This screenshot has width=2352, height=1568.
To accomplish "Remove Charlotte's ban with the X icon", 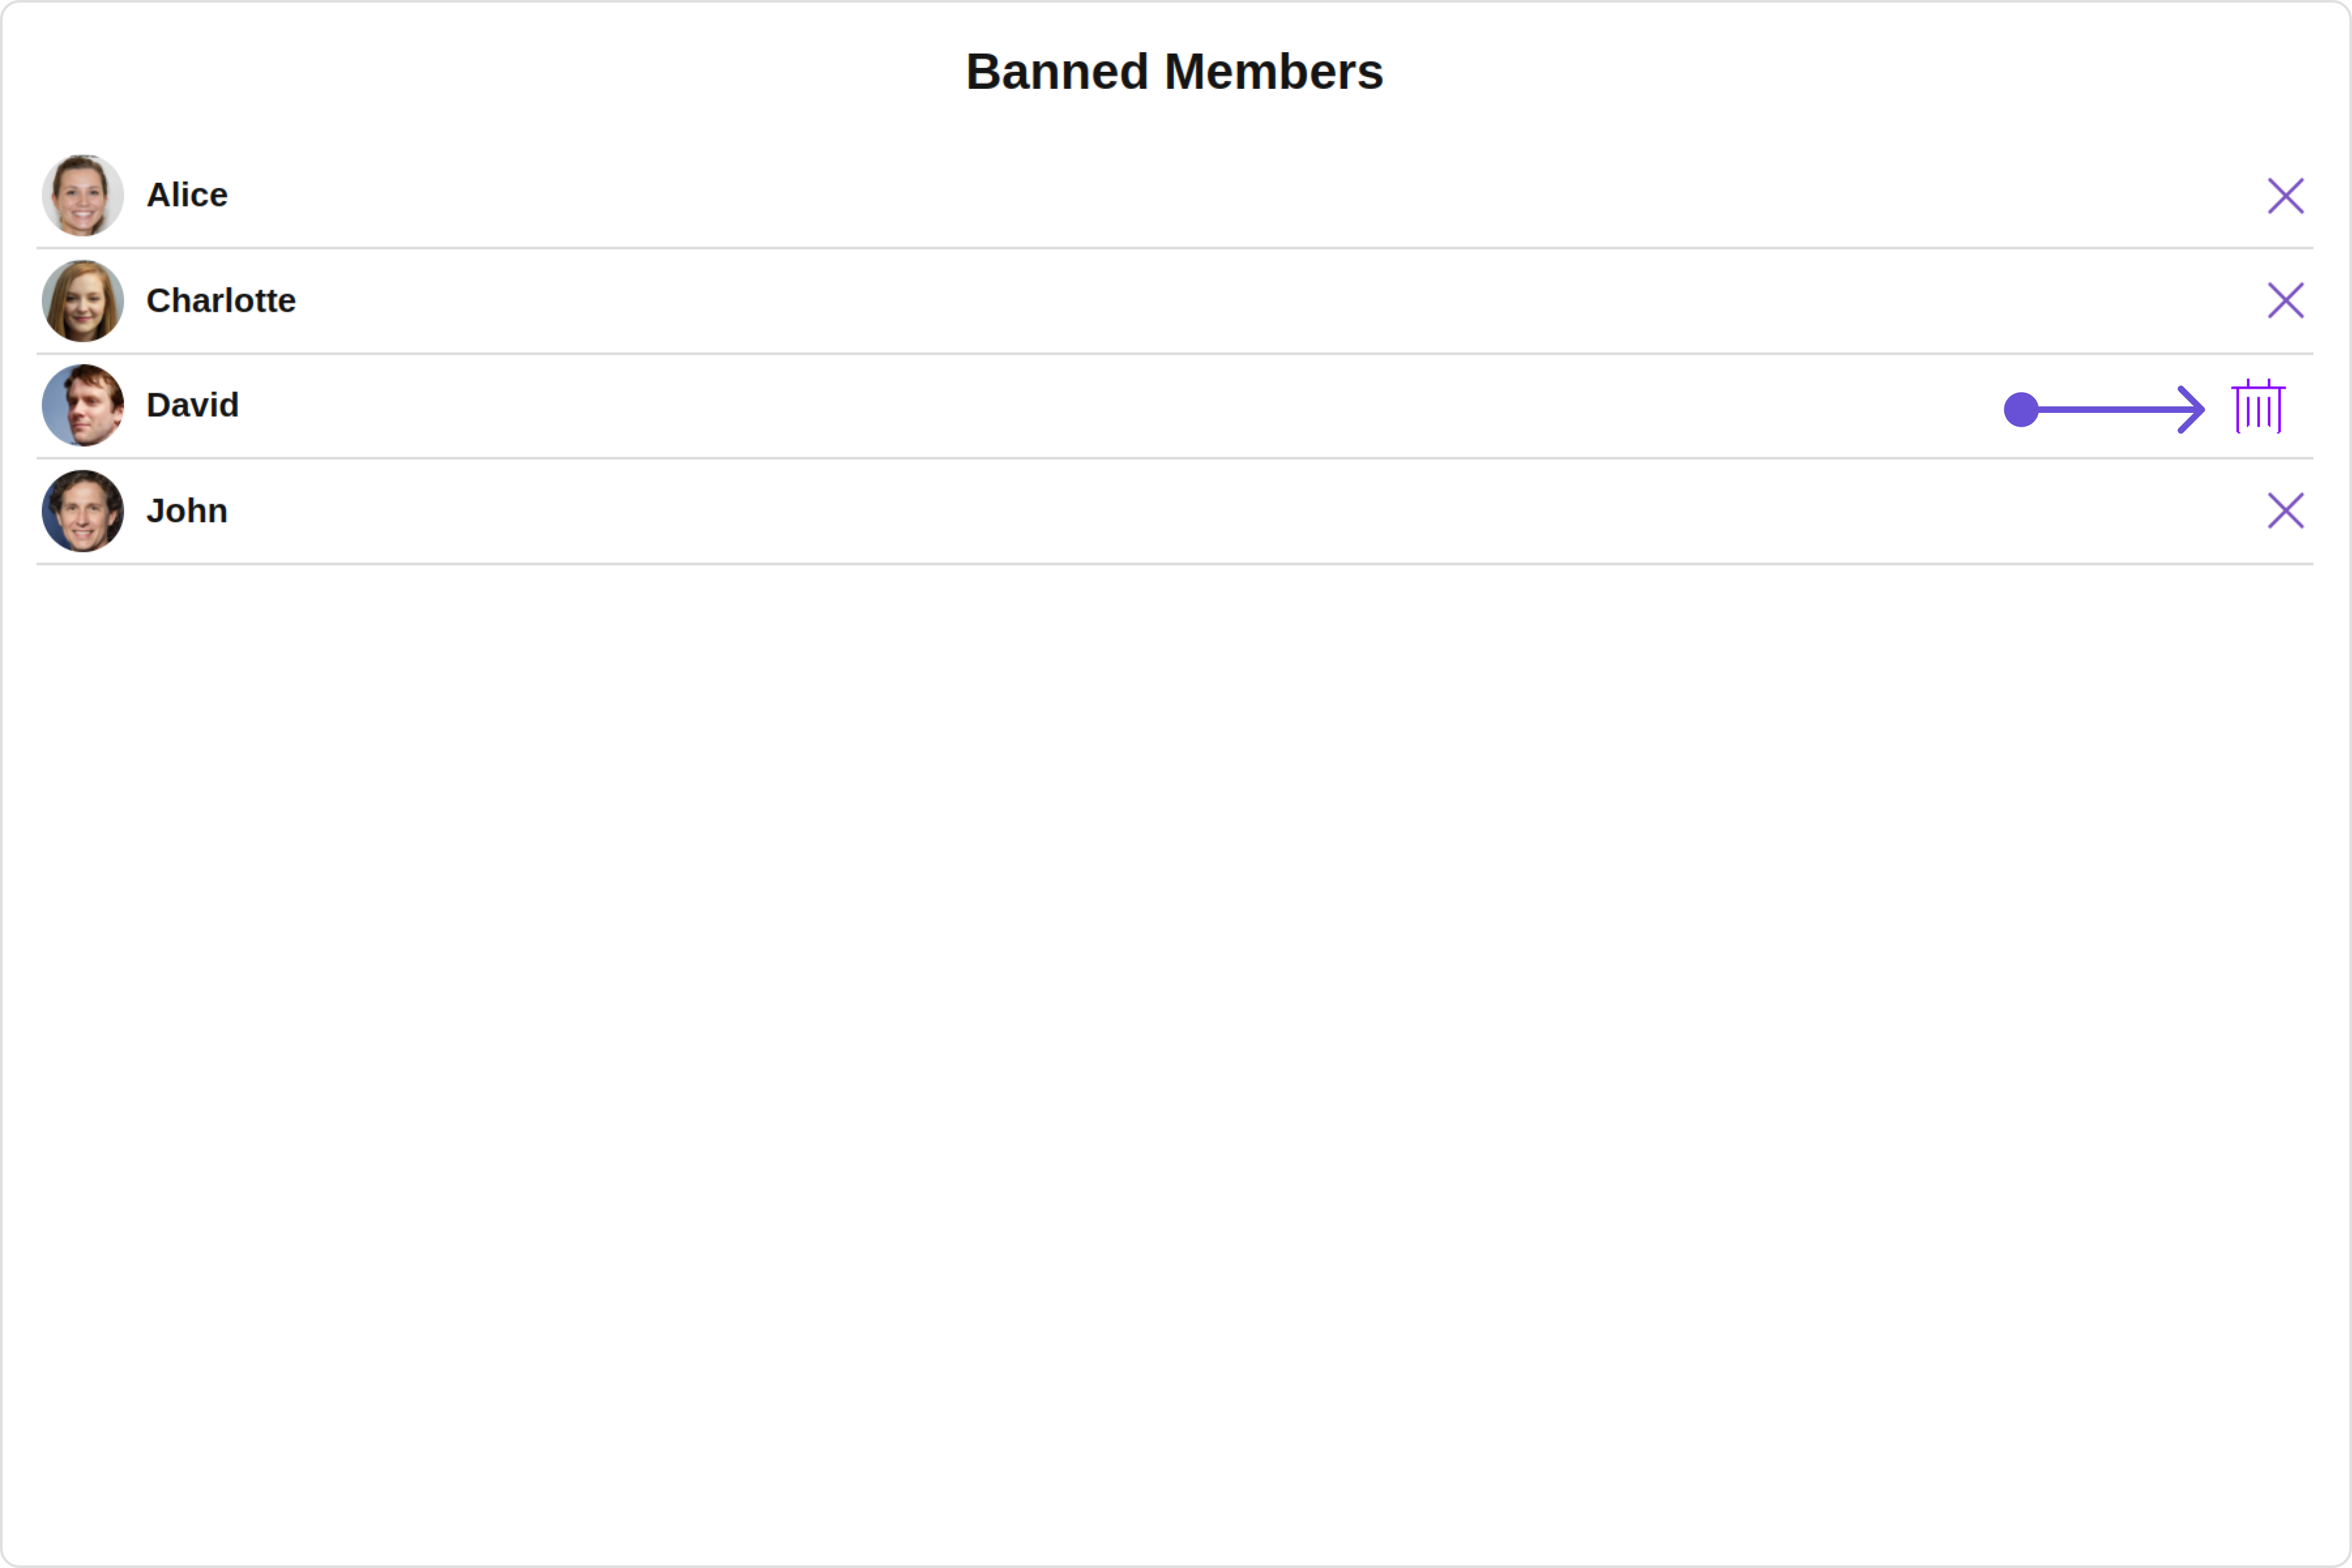I will click(2286, 300).
